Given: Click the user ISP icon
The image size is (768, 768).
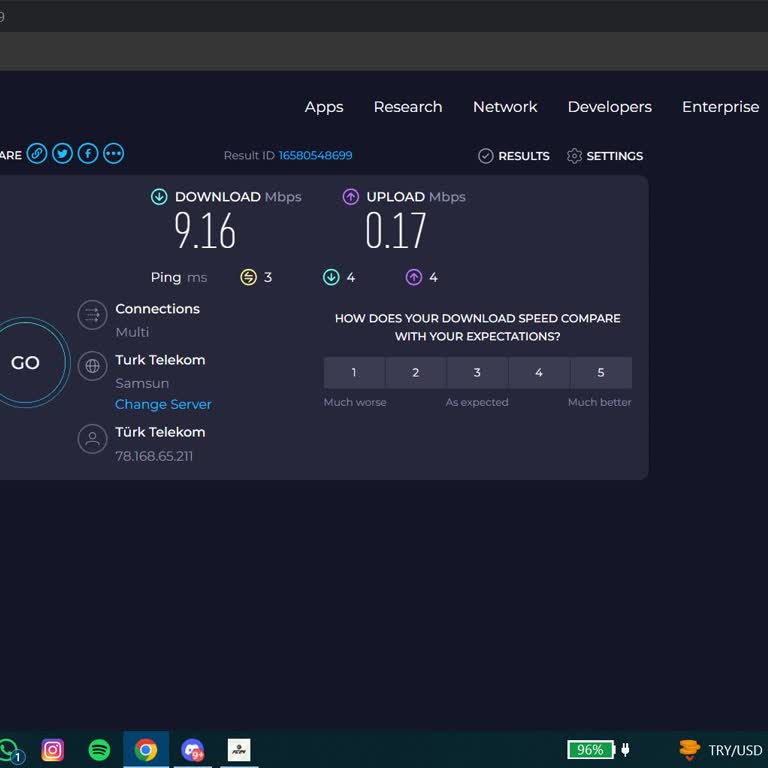Looking at the screenshot, I should pyautogui.click(x=92, y=439).
